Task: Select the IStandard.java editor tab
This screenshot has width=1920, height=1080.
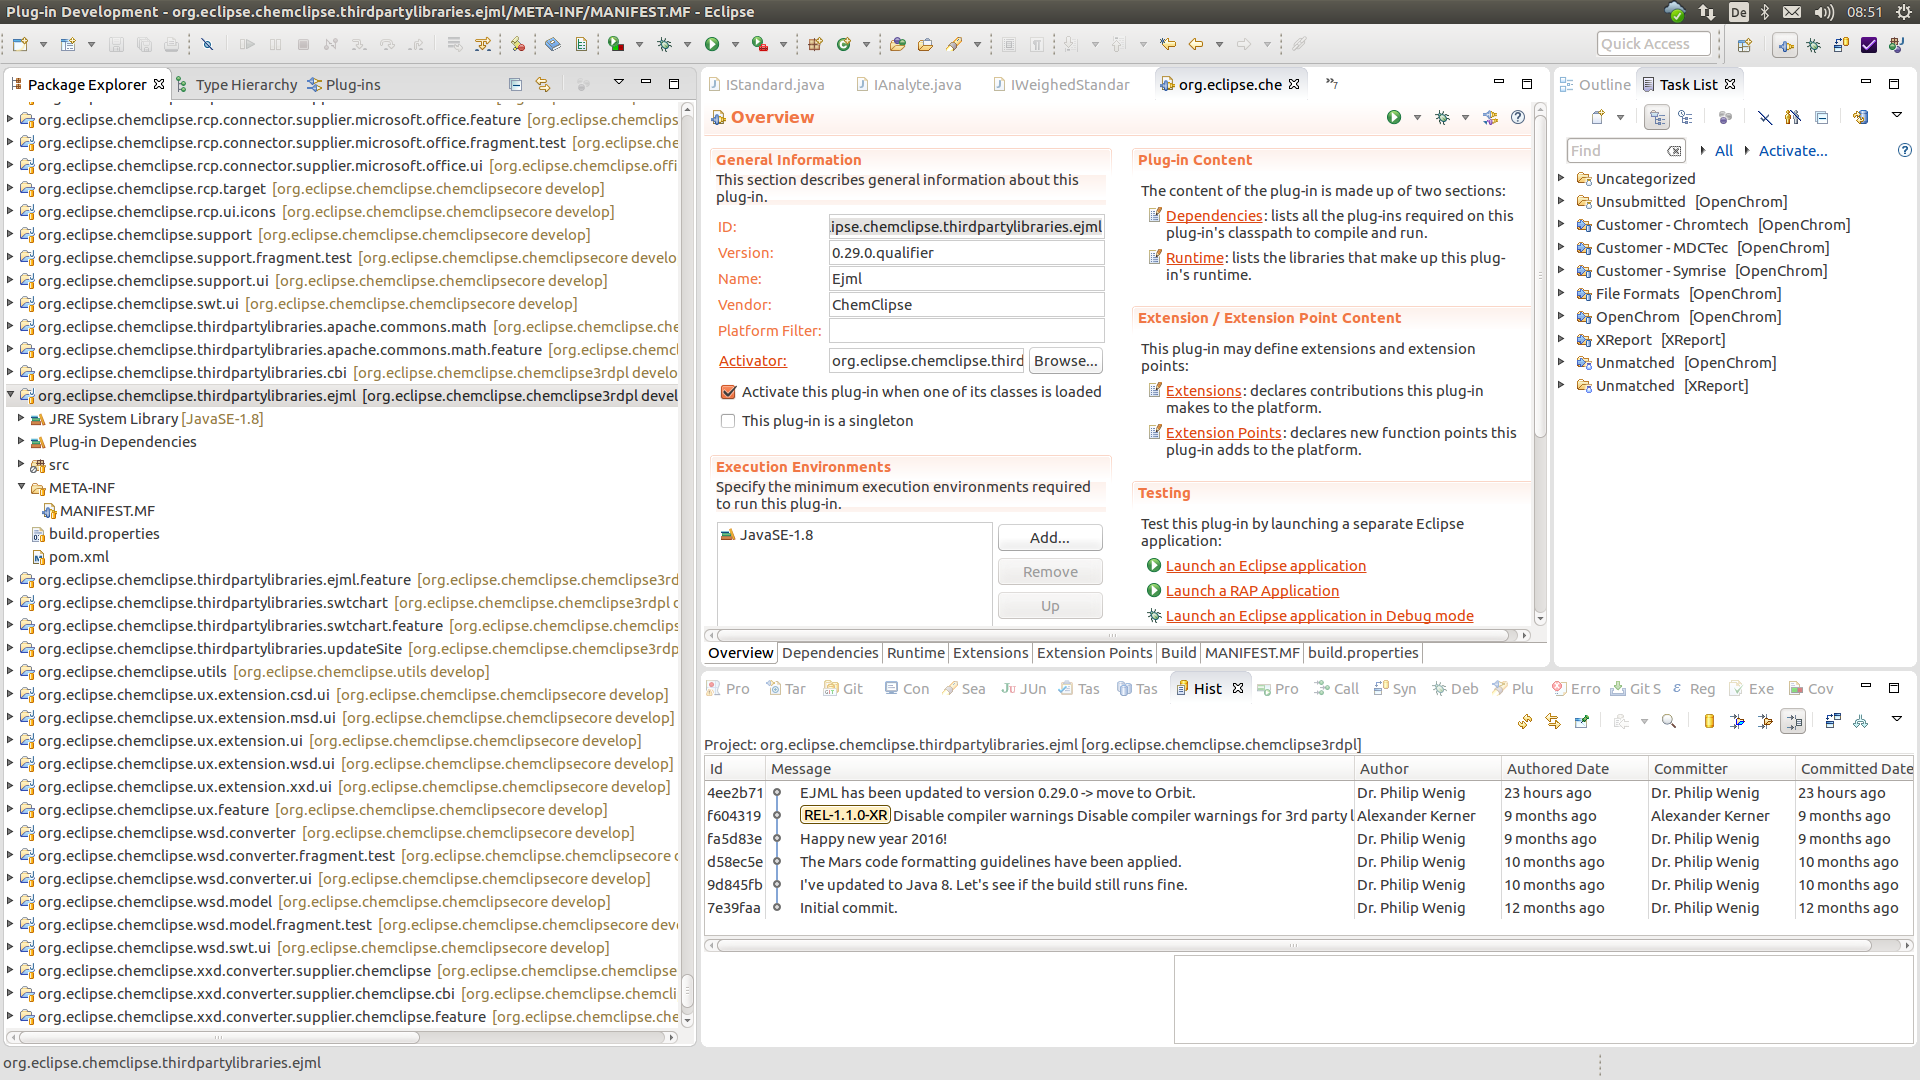Action: 767,84
